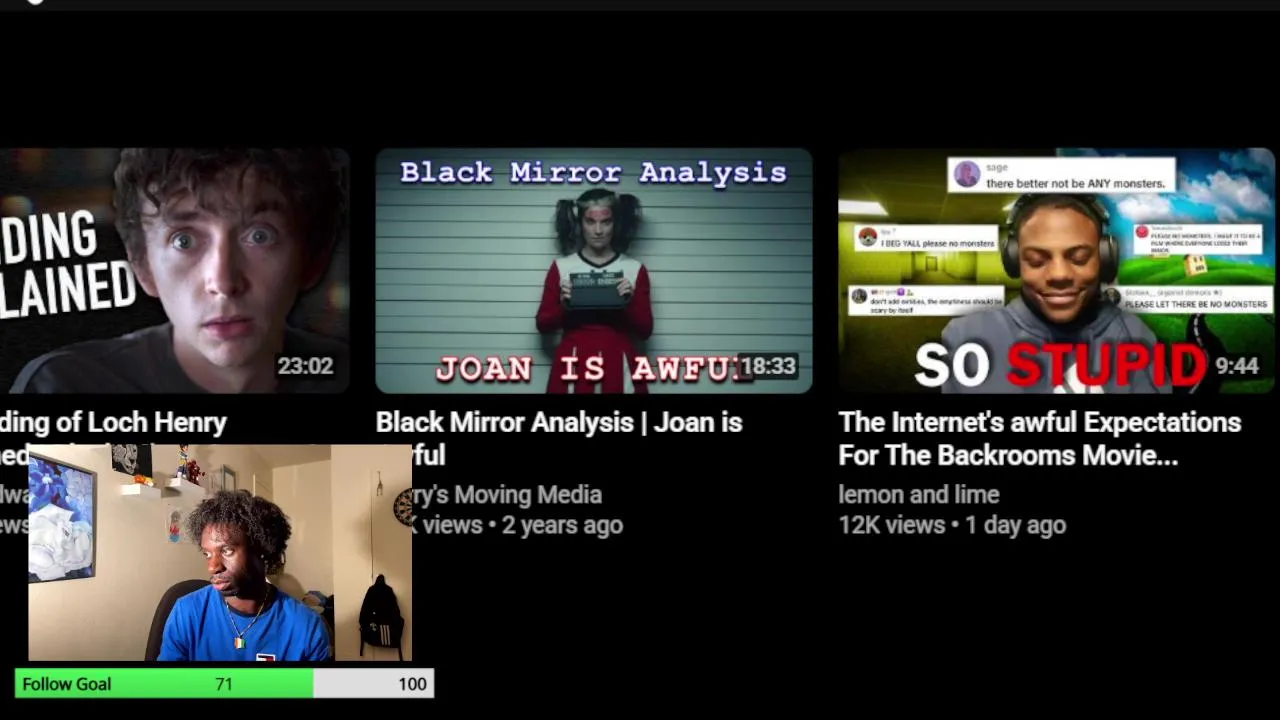Click the Follow Goal target number 100
This screenshot has height=720, width=1280.
click(x=412, y=684)
